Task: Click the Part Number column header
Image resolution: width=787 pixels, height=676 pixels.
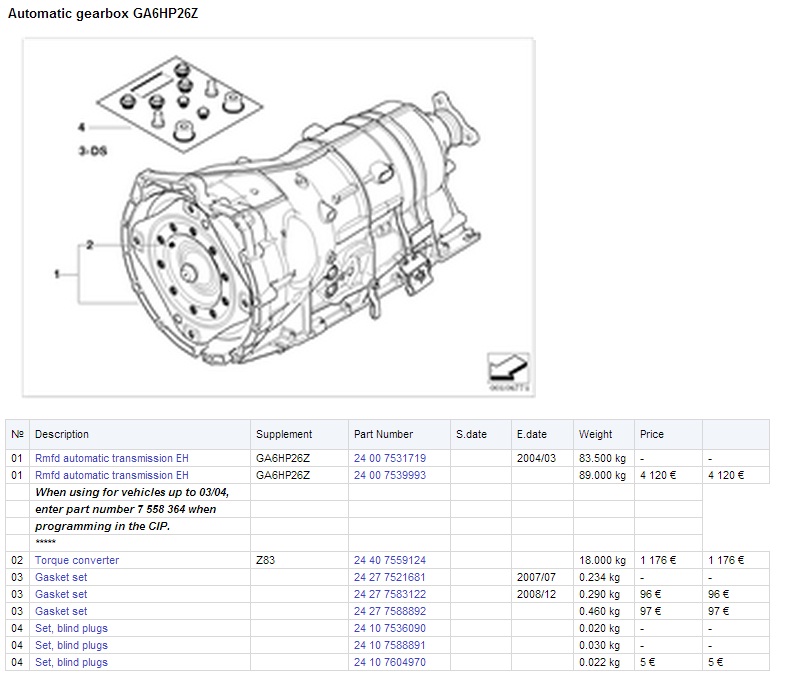Action: pos(383,434)
